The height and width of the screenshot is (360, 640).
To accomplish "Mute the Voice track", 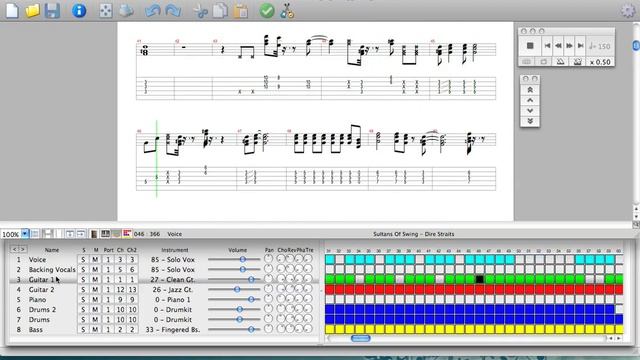I will click(x=95, y=260).
